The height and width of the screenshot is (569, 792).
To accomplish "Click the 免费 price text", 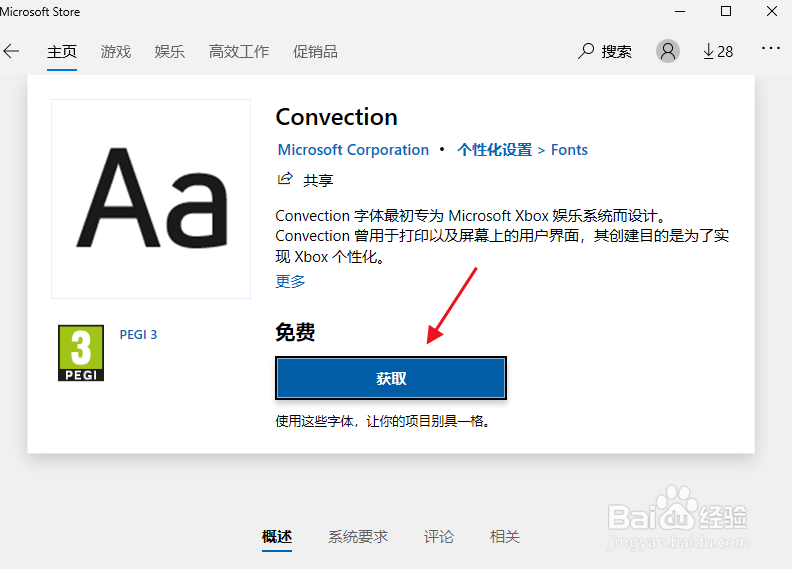I will click(x=295, y=332).
